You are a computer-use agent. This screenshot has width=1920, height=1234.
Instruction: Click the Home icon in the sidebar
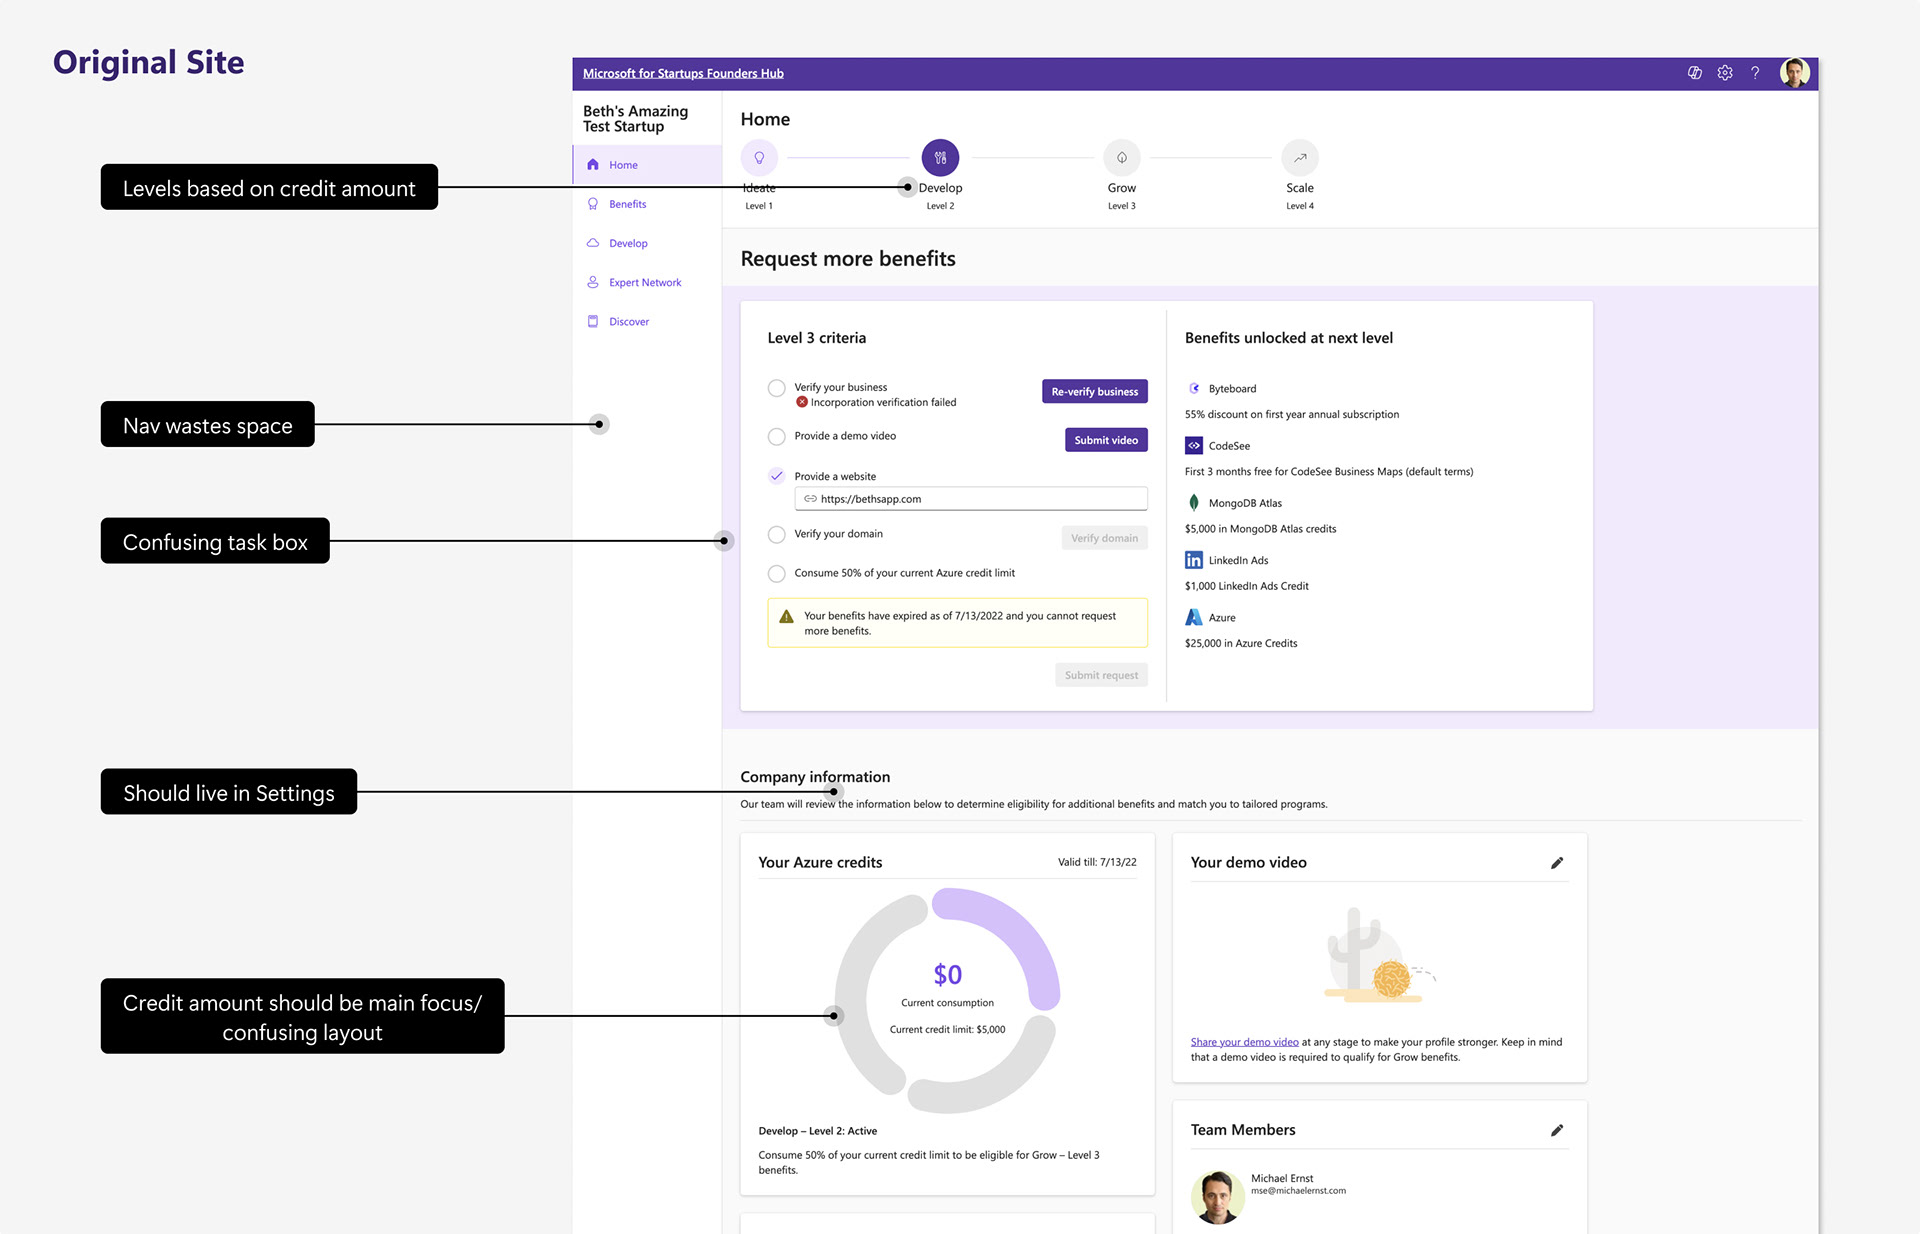[593, 165]
